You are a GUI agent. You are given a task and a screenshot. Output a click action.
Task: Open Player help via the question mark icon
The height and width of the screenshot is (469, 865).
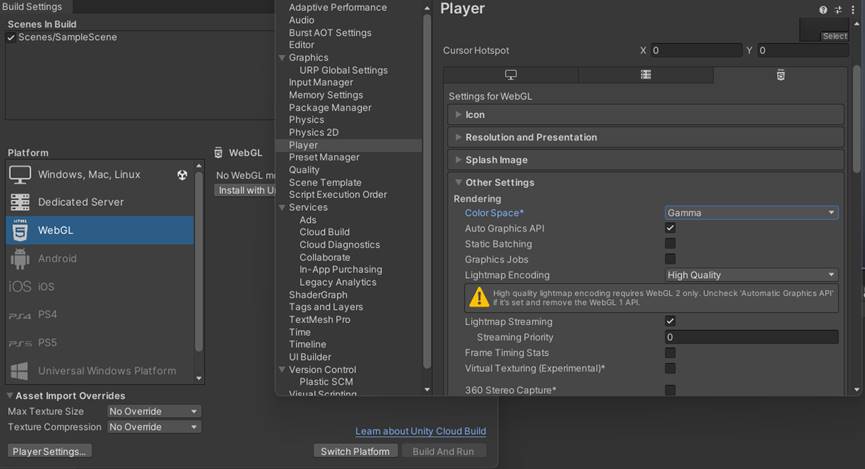[x=824, y=9]
